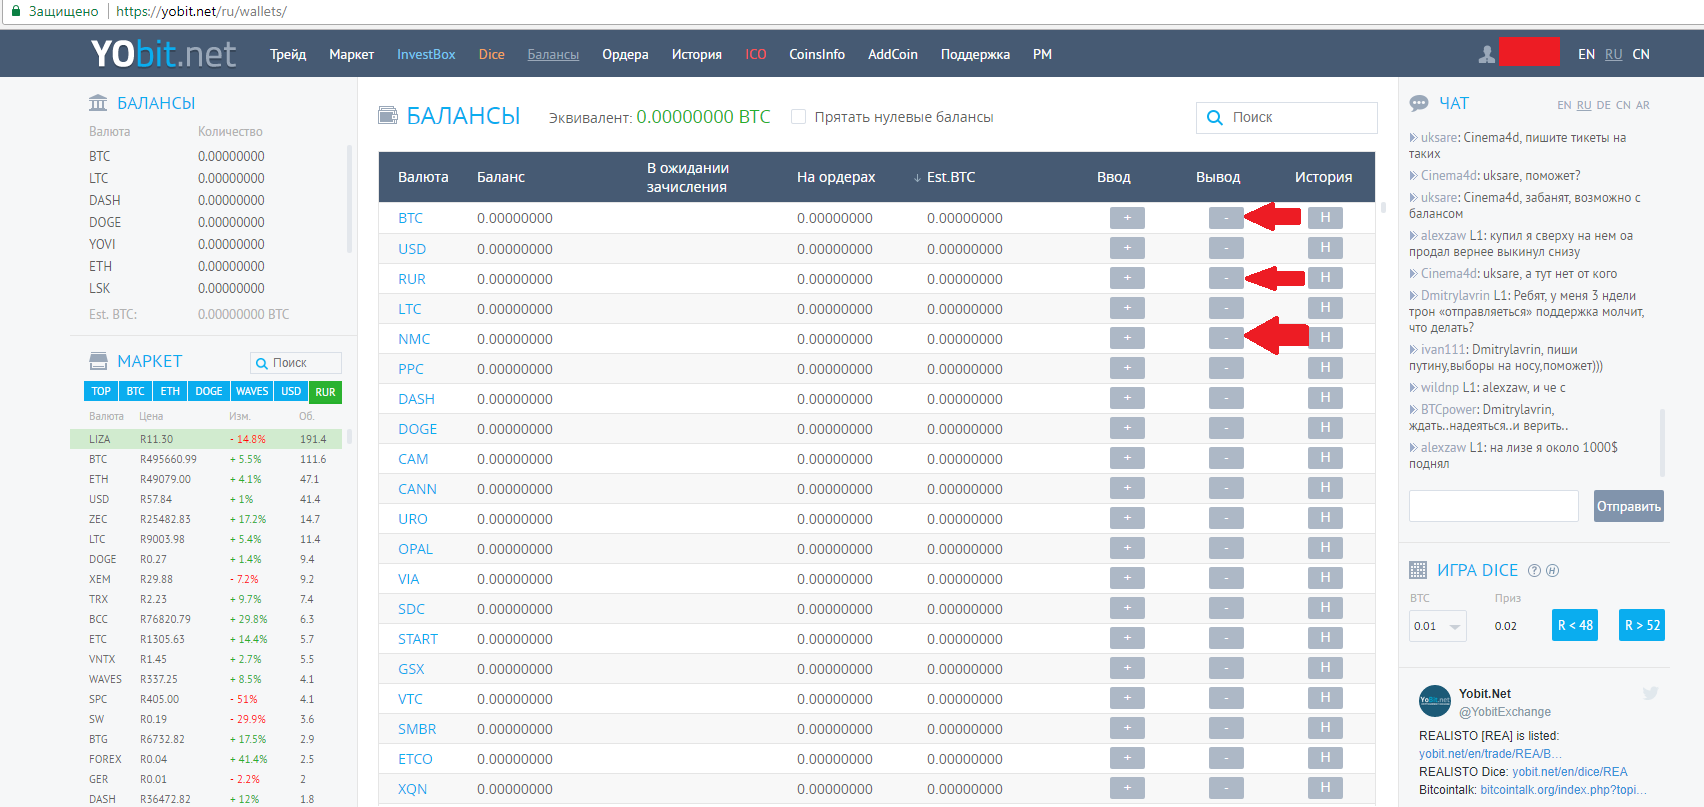
Task: Click the deposit plus button for NMC
Action: 1127,338
